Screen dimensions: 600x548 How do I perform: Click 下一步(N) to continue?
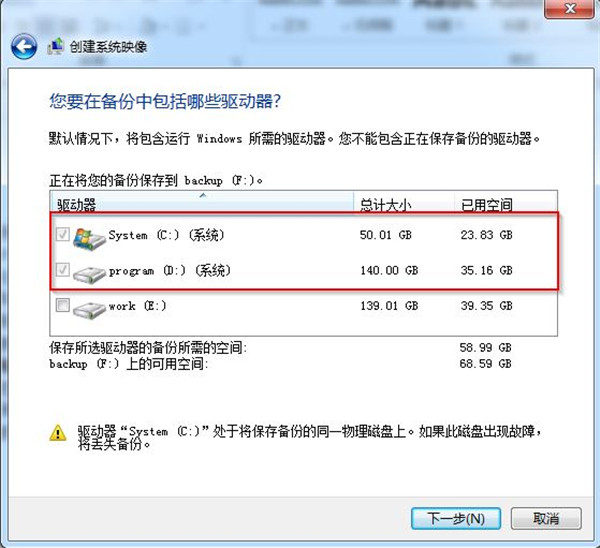[456, 519]
